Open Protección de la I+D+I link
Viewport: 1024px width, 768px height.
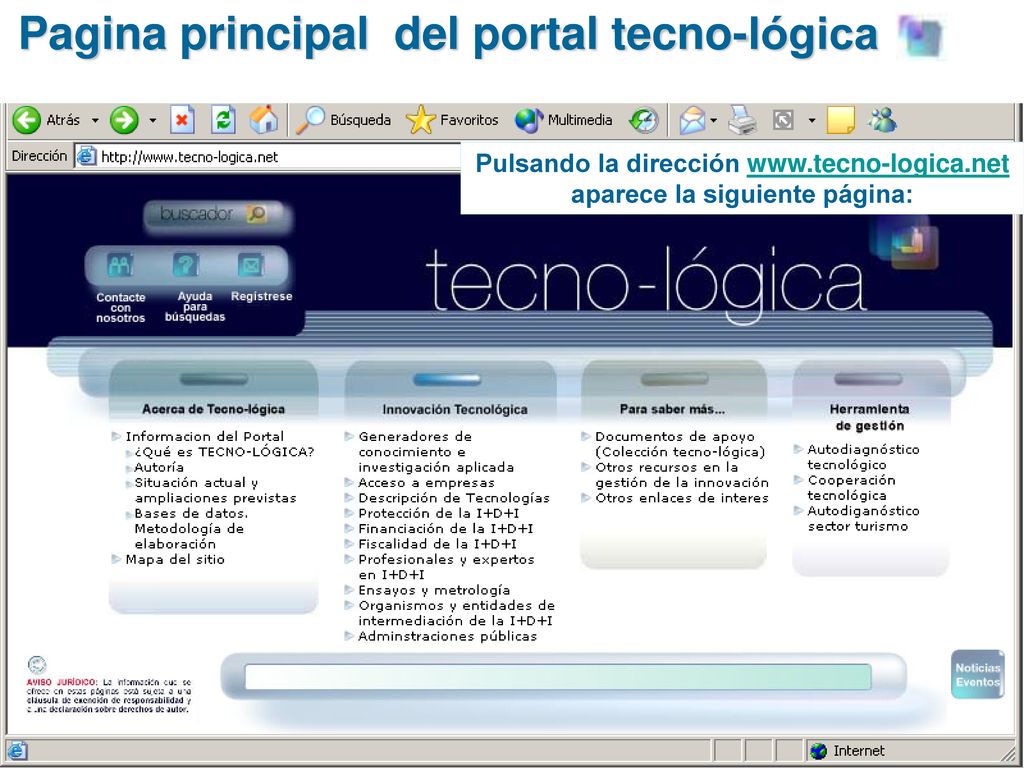click(x=439, y=513)
